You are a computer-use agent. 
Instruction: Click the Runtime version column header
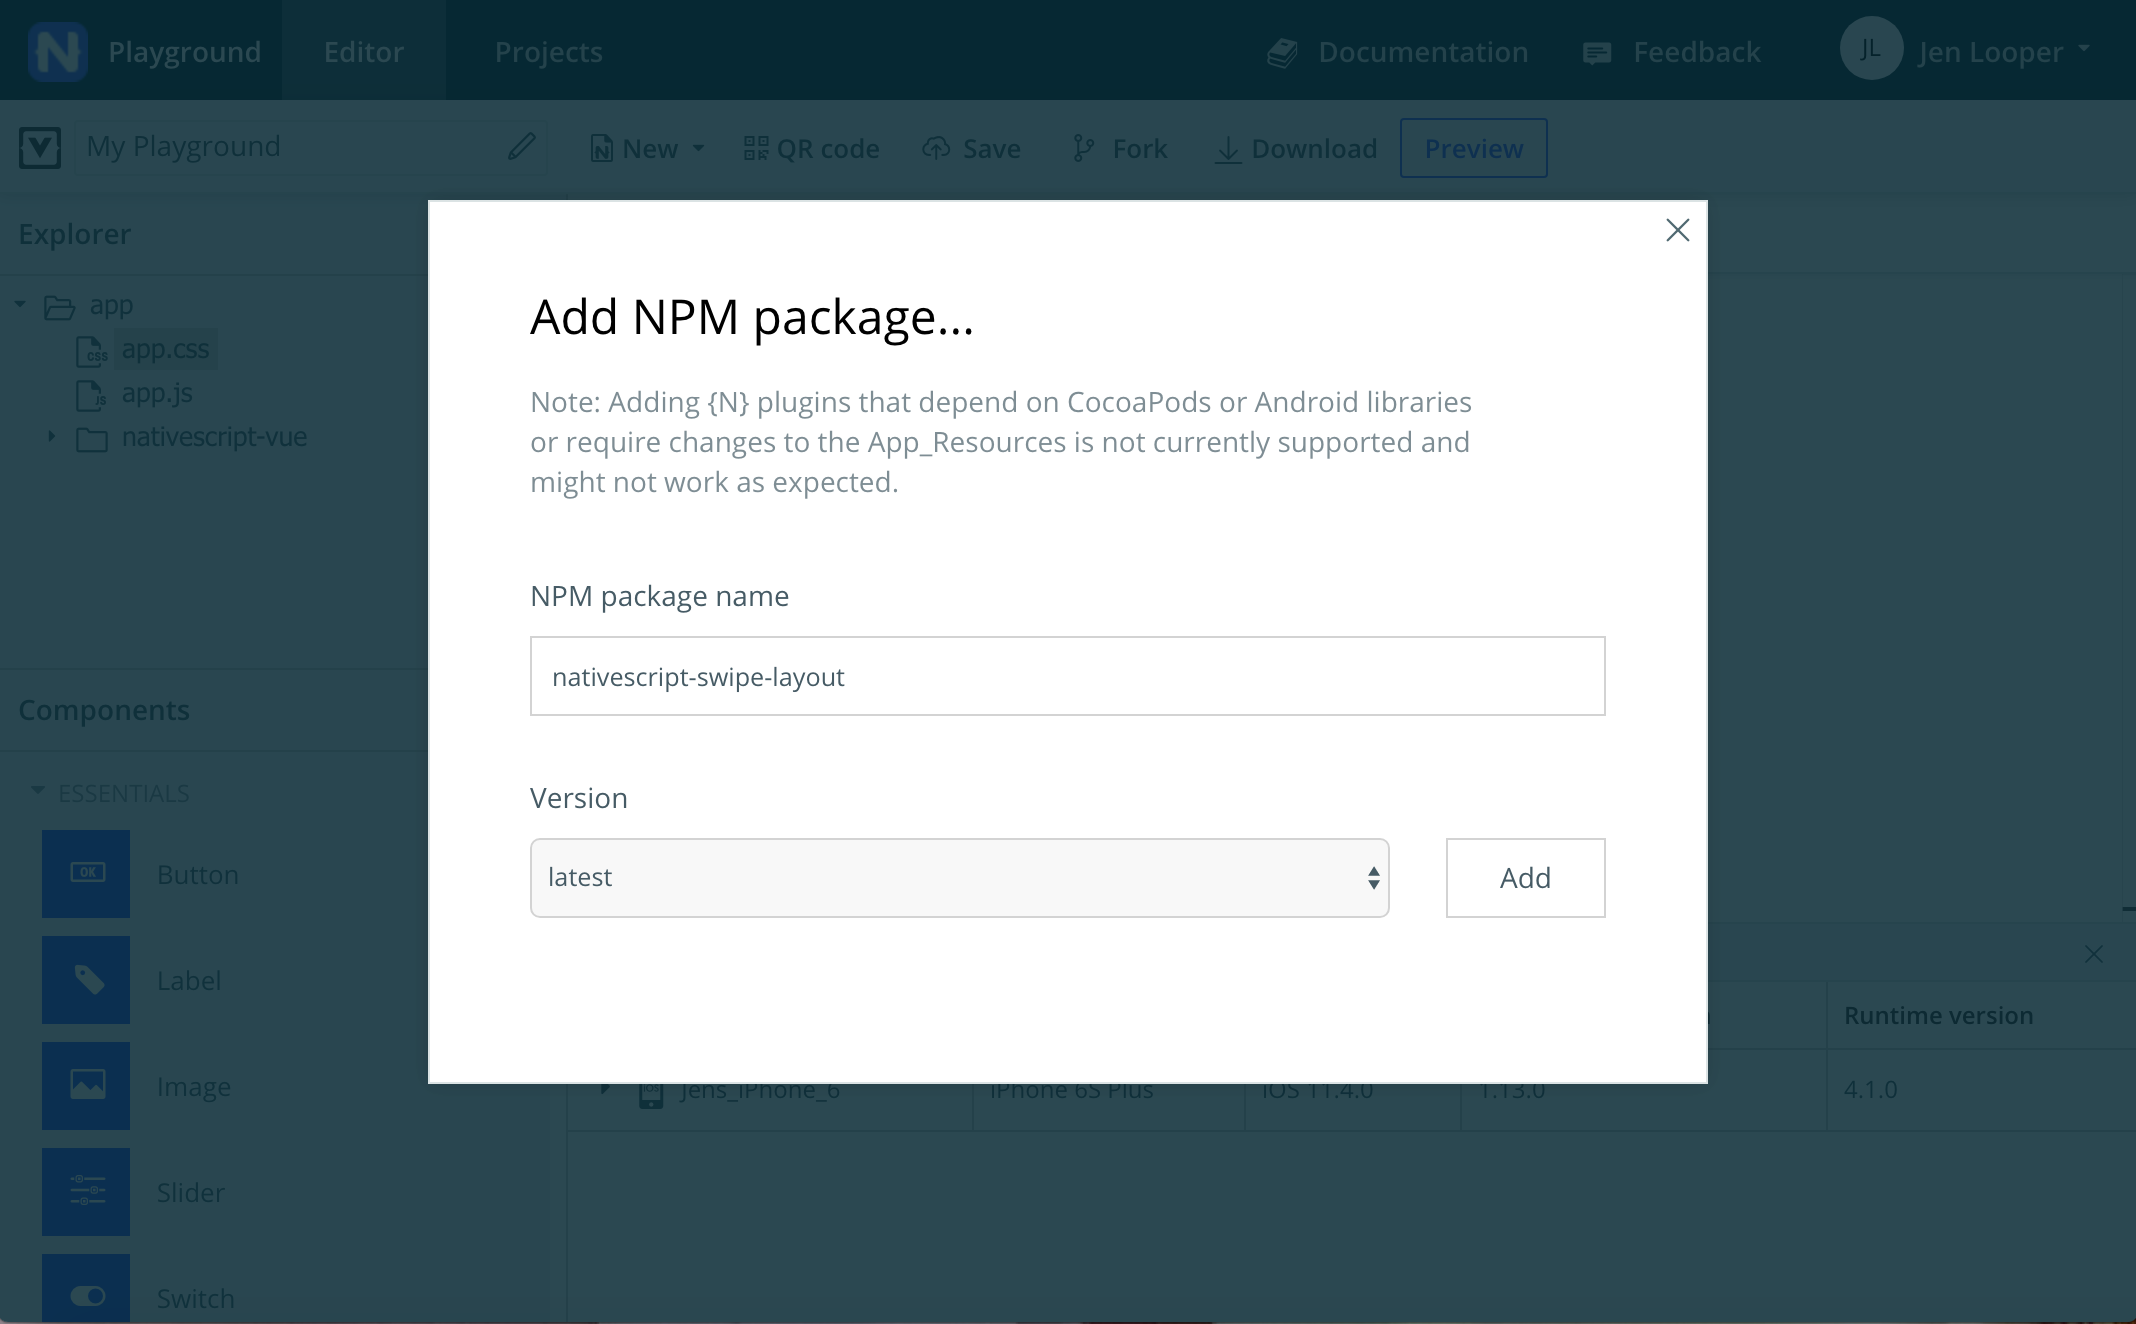(x=1939, y=1015)
